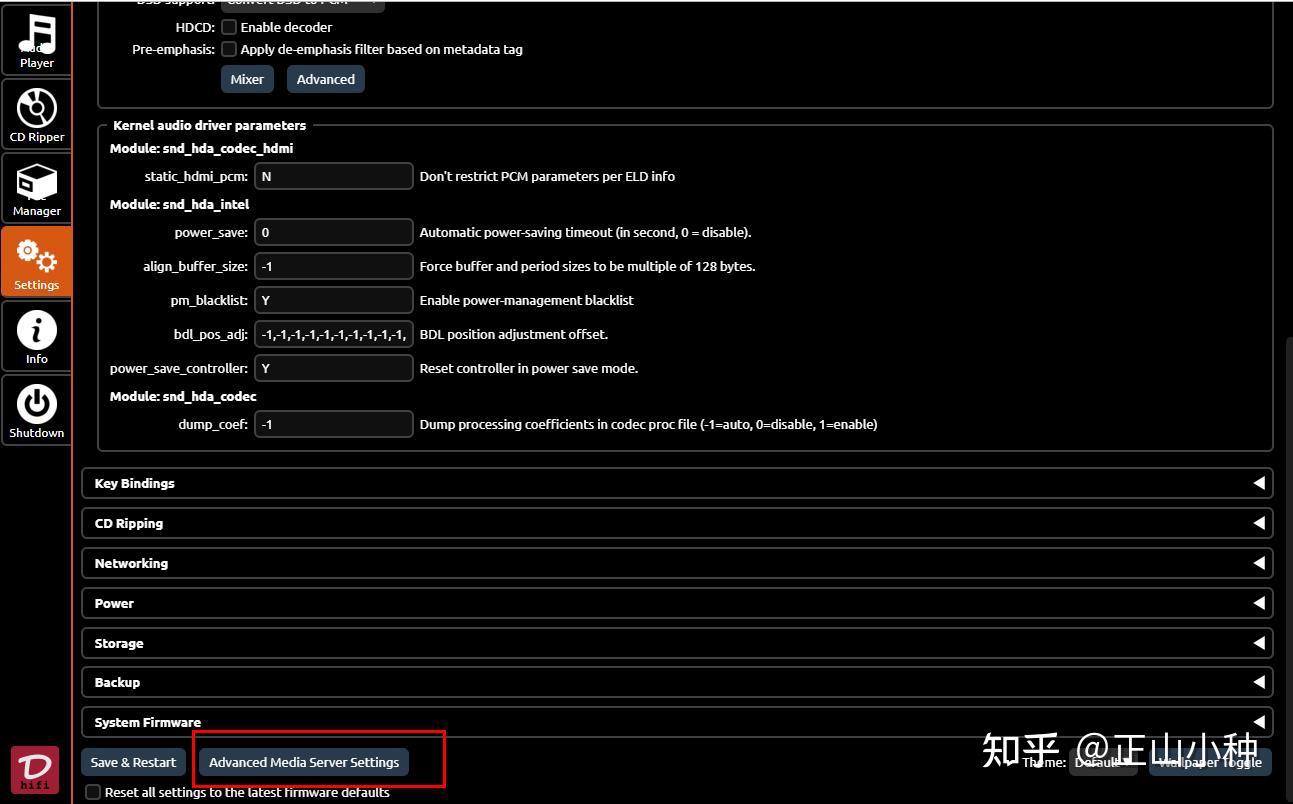Image resolution: width=1293 pixels, height=804 pixels.
Task: Expand the Storage section
Action: (676, 643)
